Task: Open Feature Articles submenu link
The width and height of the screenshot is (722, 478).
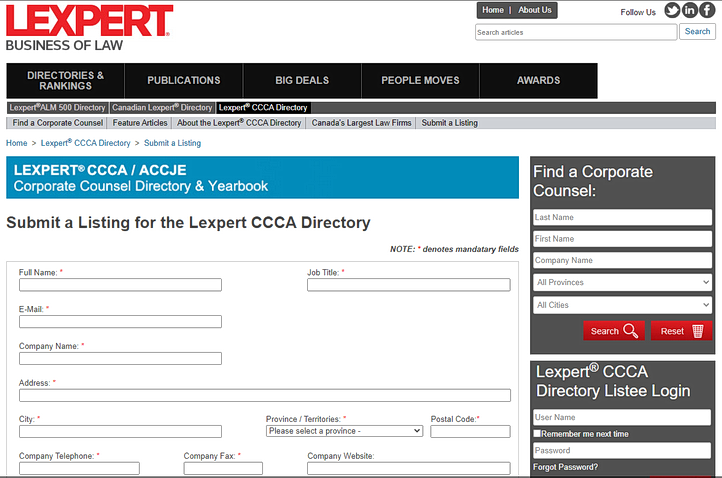Action: [x=140, y=123]
